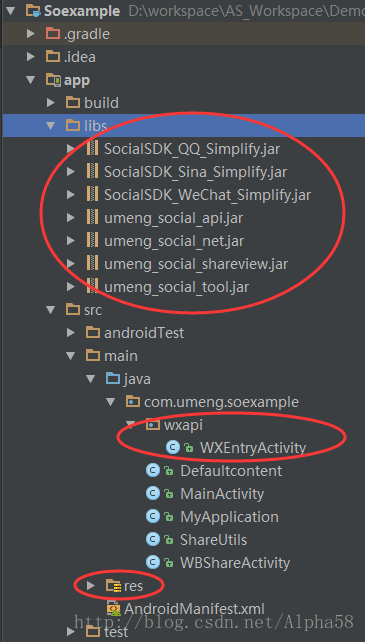Click the red .gradle folder icon

tap(53, 33)
